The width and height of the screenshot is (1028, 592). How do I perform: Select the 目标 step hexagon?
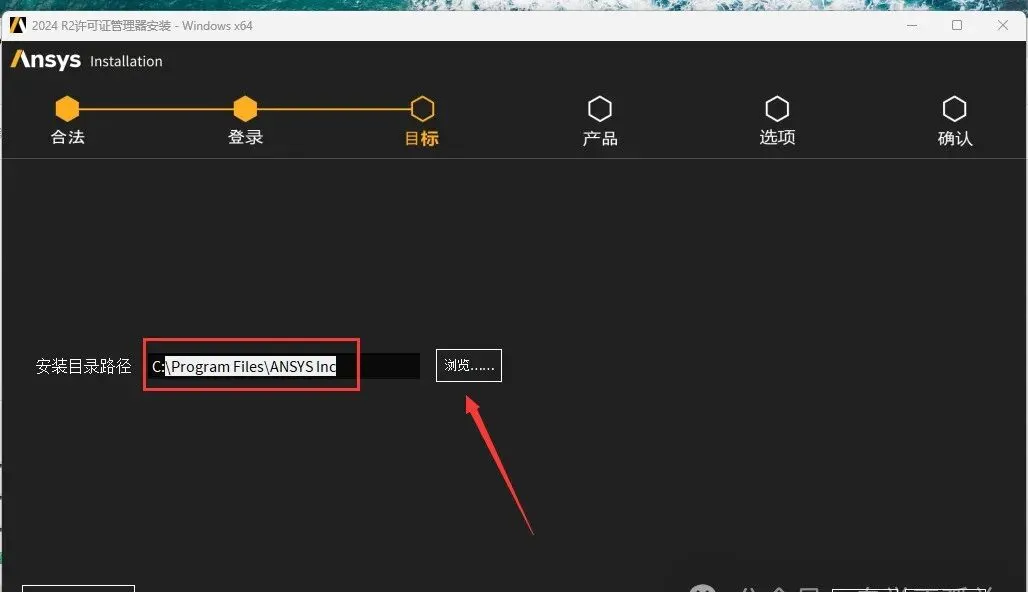[422, 109]
